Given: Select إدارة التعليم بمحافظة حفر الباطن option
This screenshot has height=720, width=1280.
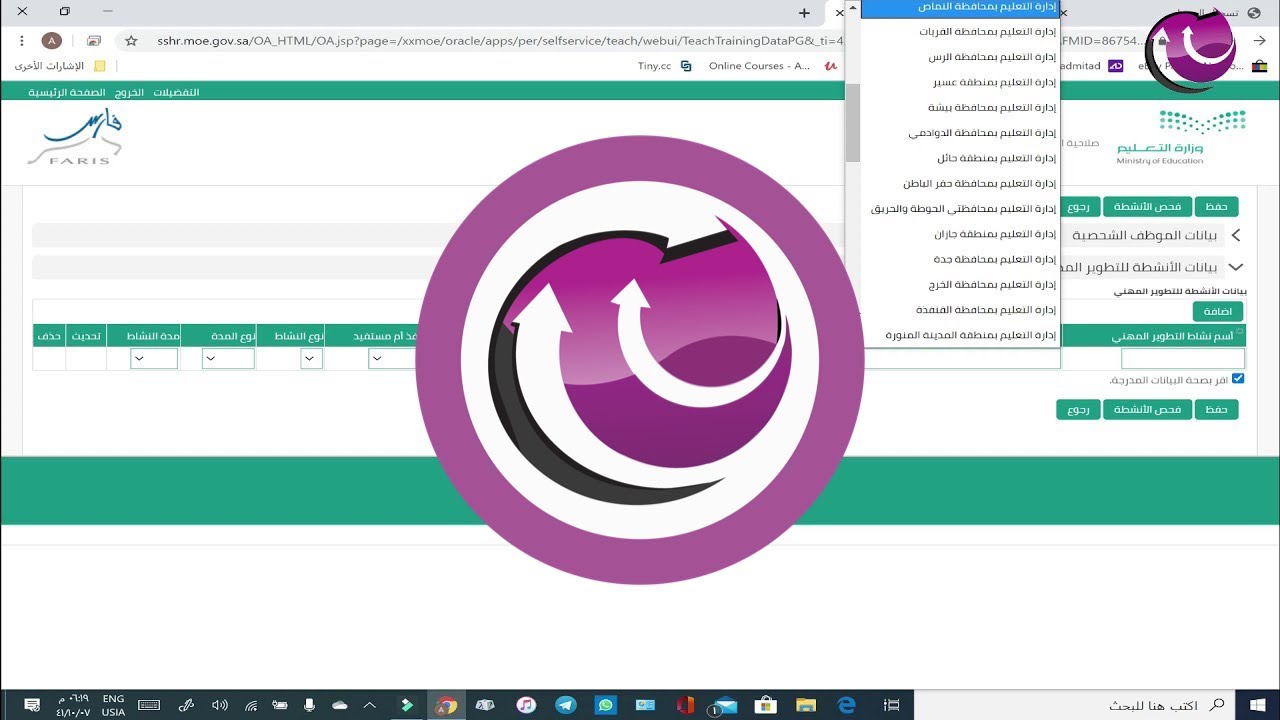Looking at the screenshot, I should click(960, 183).
